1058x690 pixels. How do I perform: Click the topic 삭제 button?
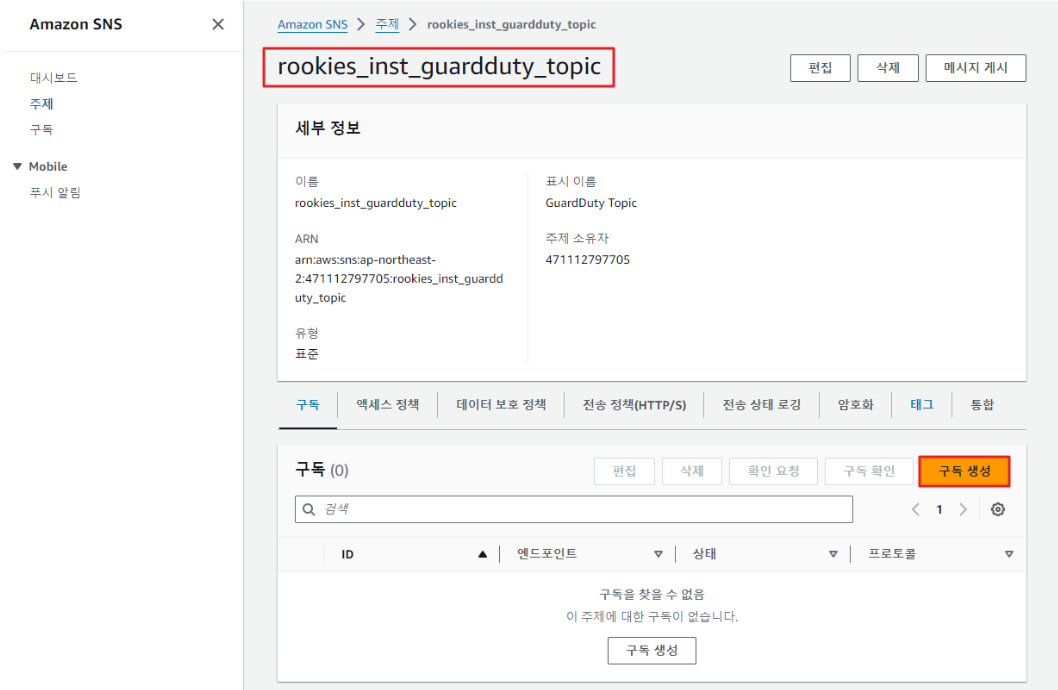887,67
